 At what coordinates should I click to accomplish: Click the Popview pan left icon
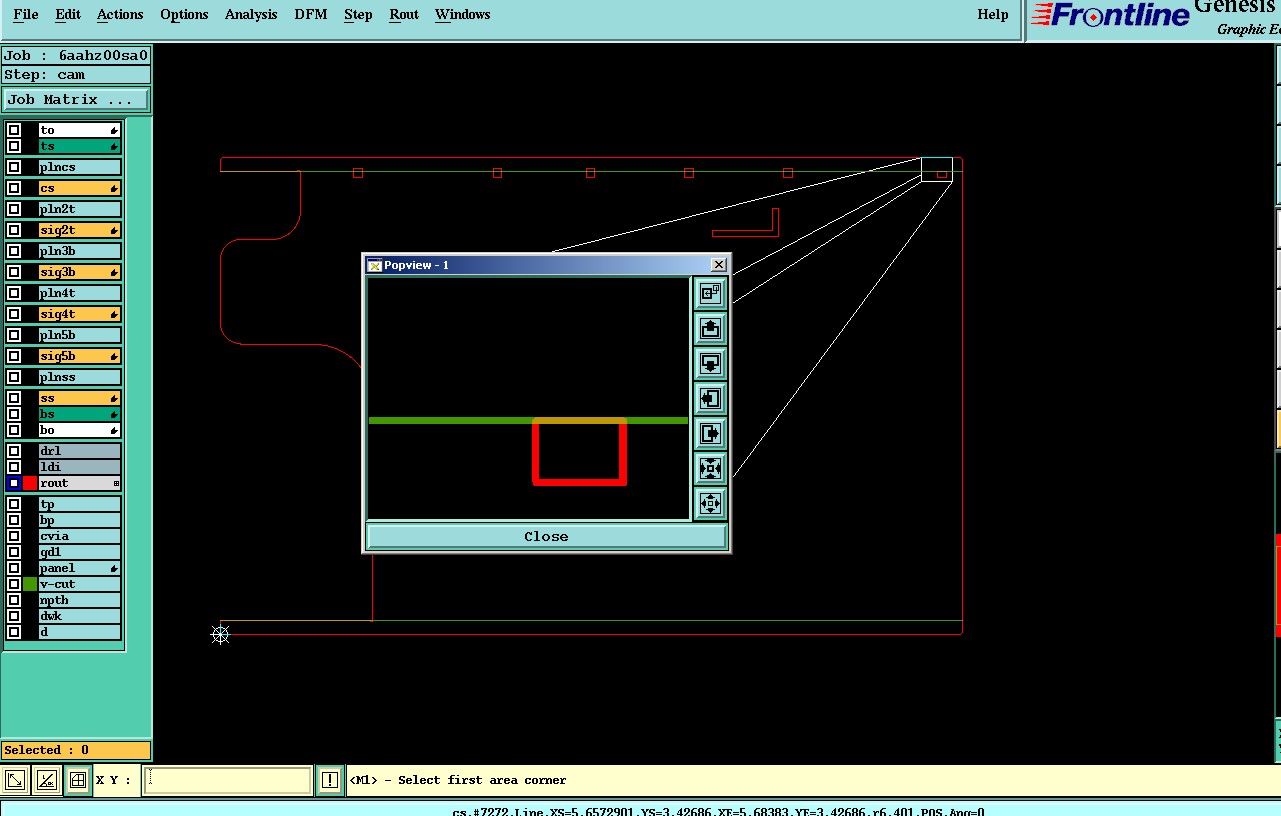[x=710, y=398]
